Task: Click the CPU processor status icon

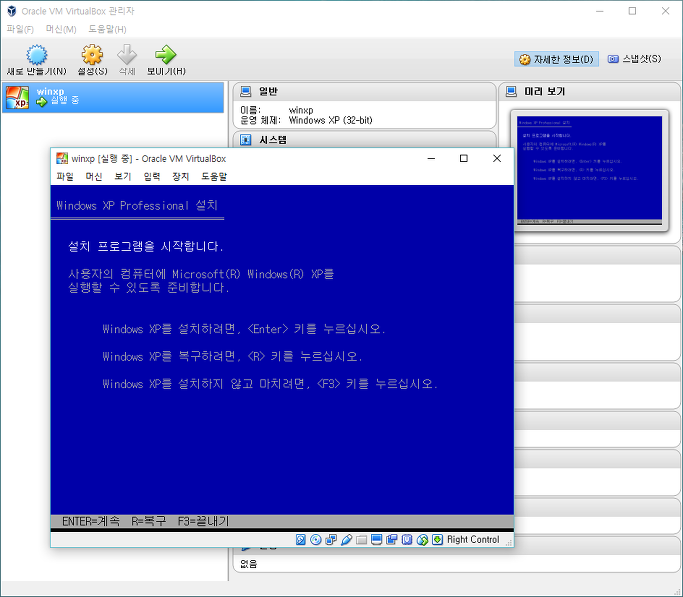Action: [407, 540]
